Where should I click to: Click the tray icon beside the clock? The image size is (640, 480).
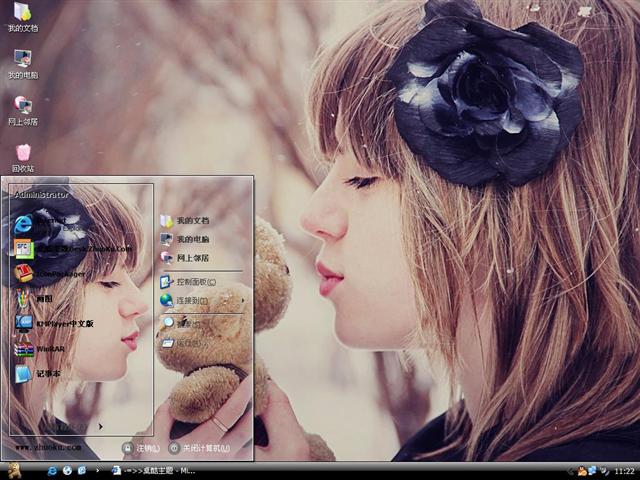point(604,471)
